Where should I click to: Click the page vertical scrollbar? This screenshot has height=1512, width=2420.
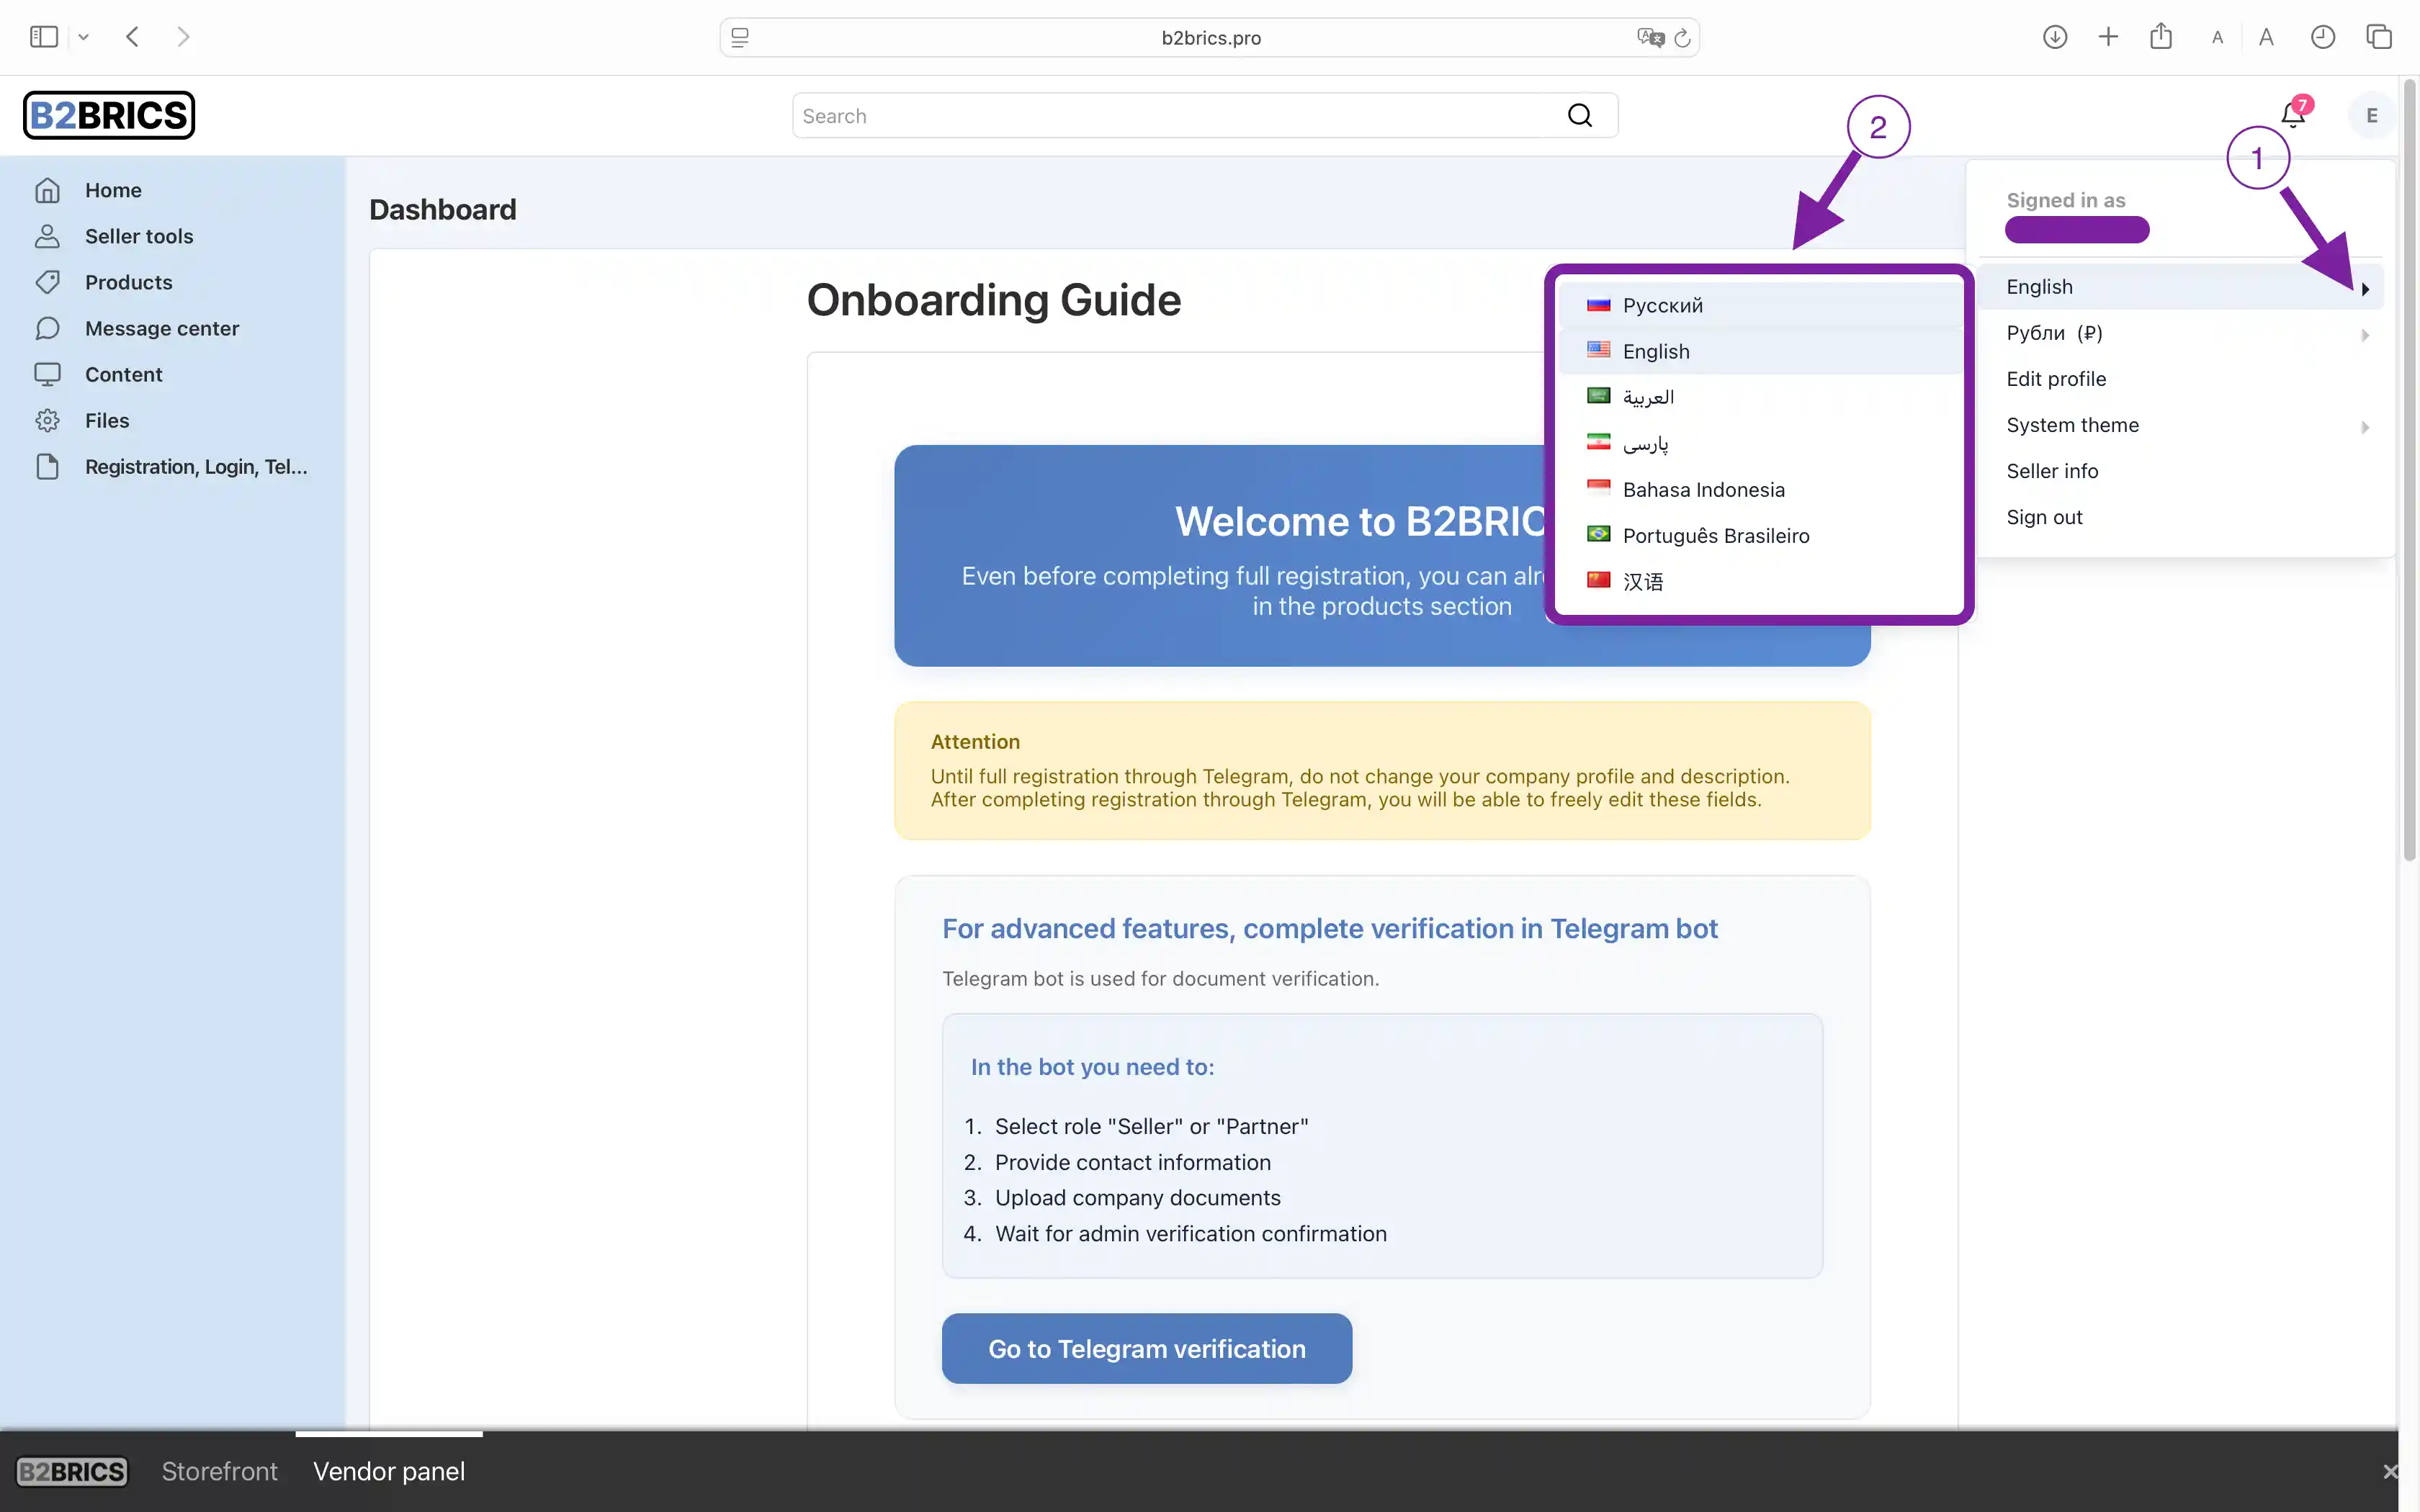[x=2410, y=470]
